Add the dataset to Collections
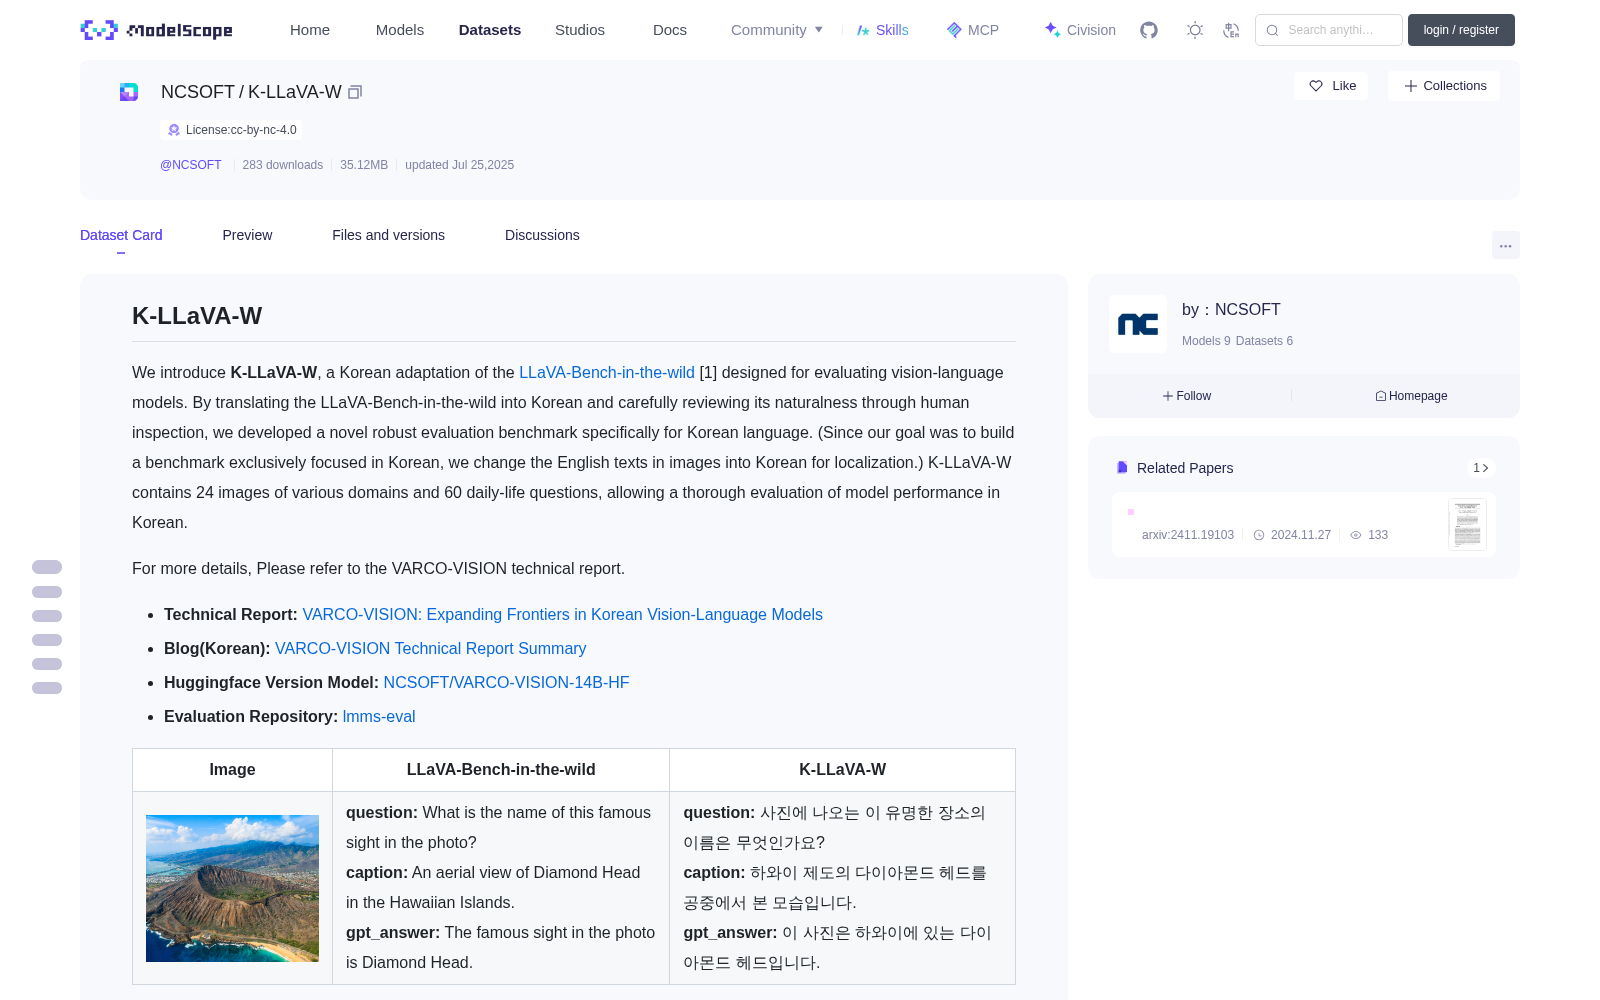1600x1000 pixels. [1444, 86]
